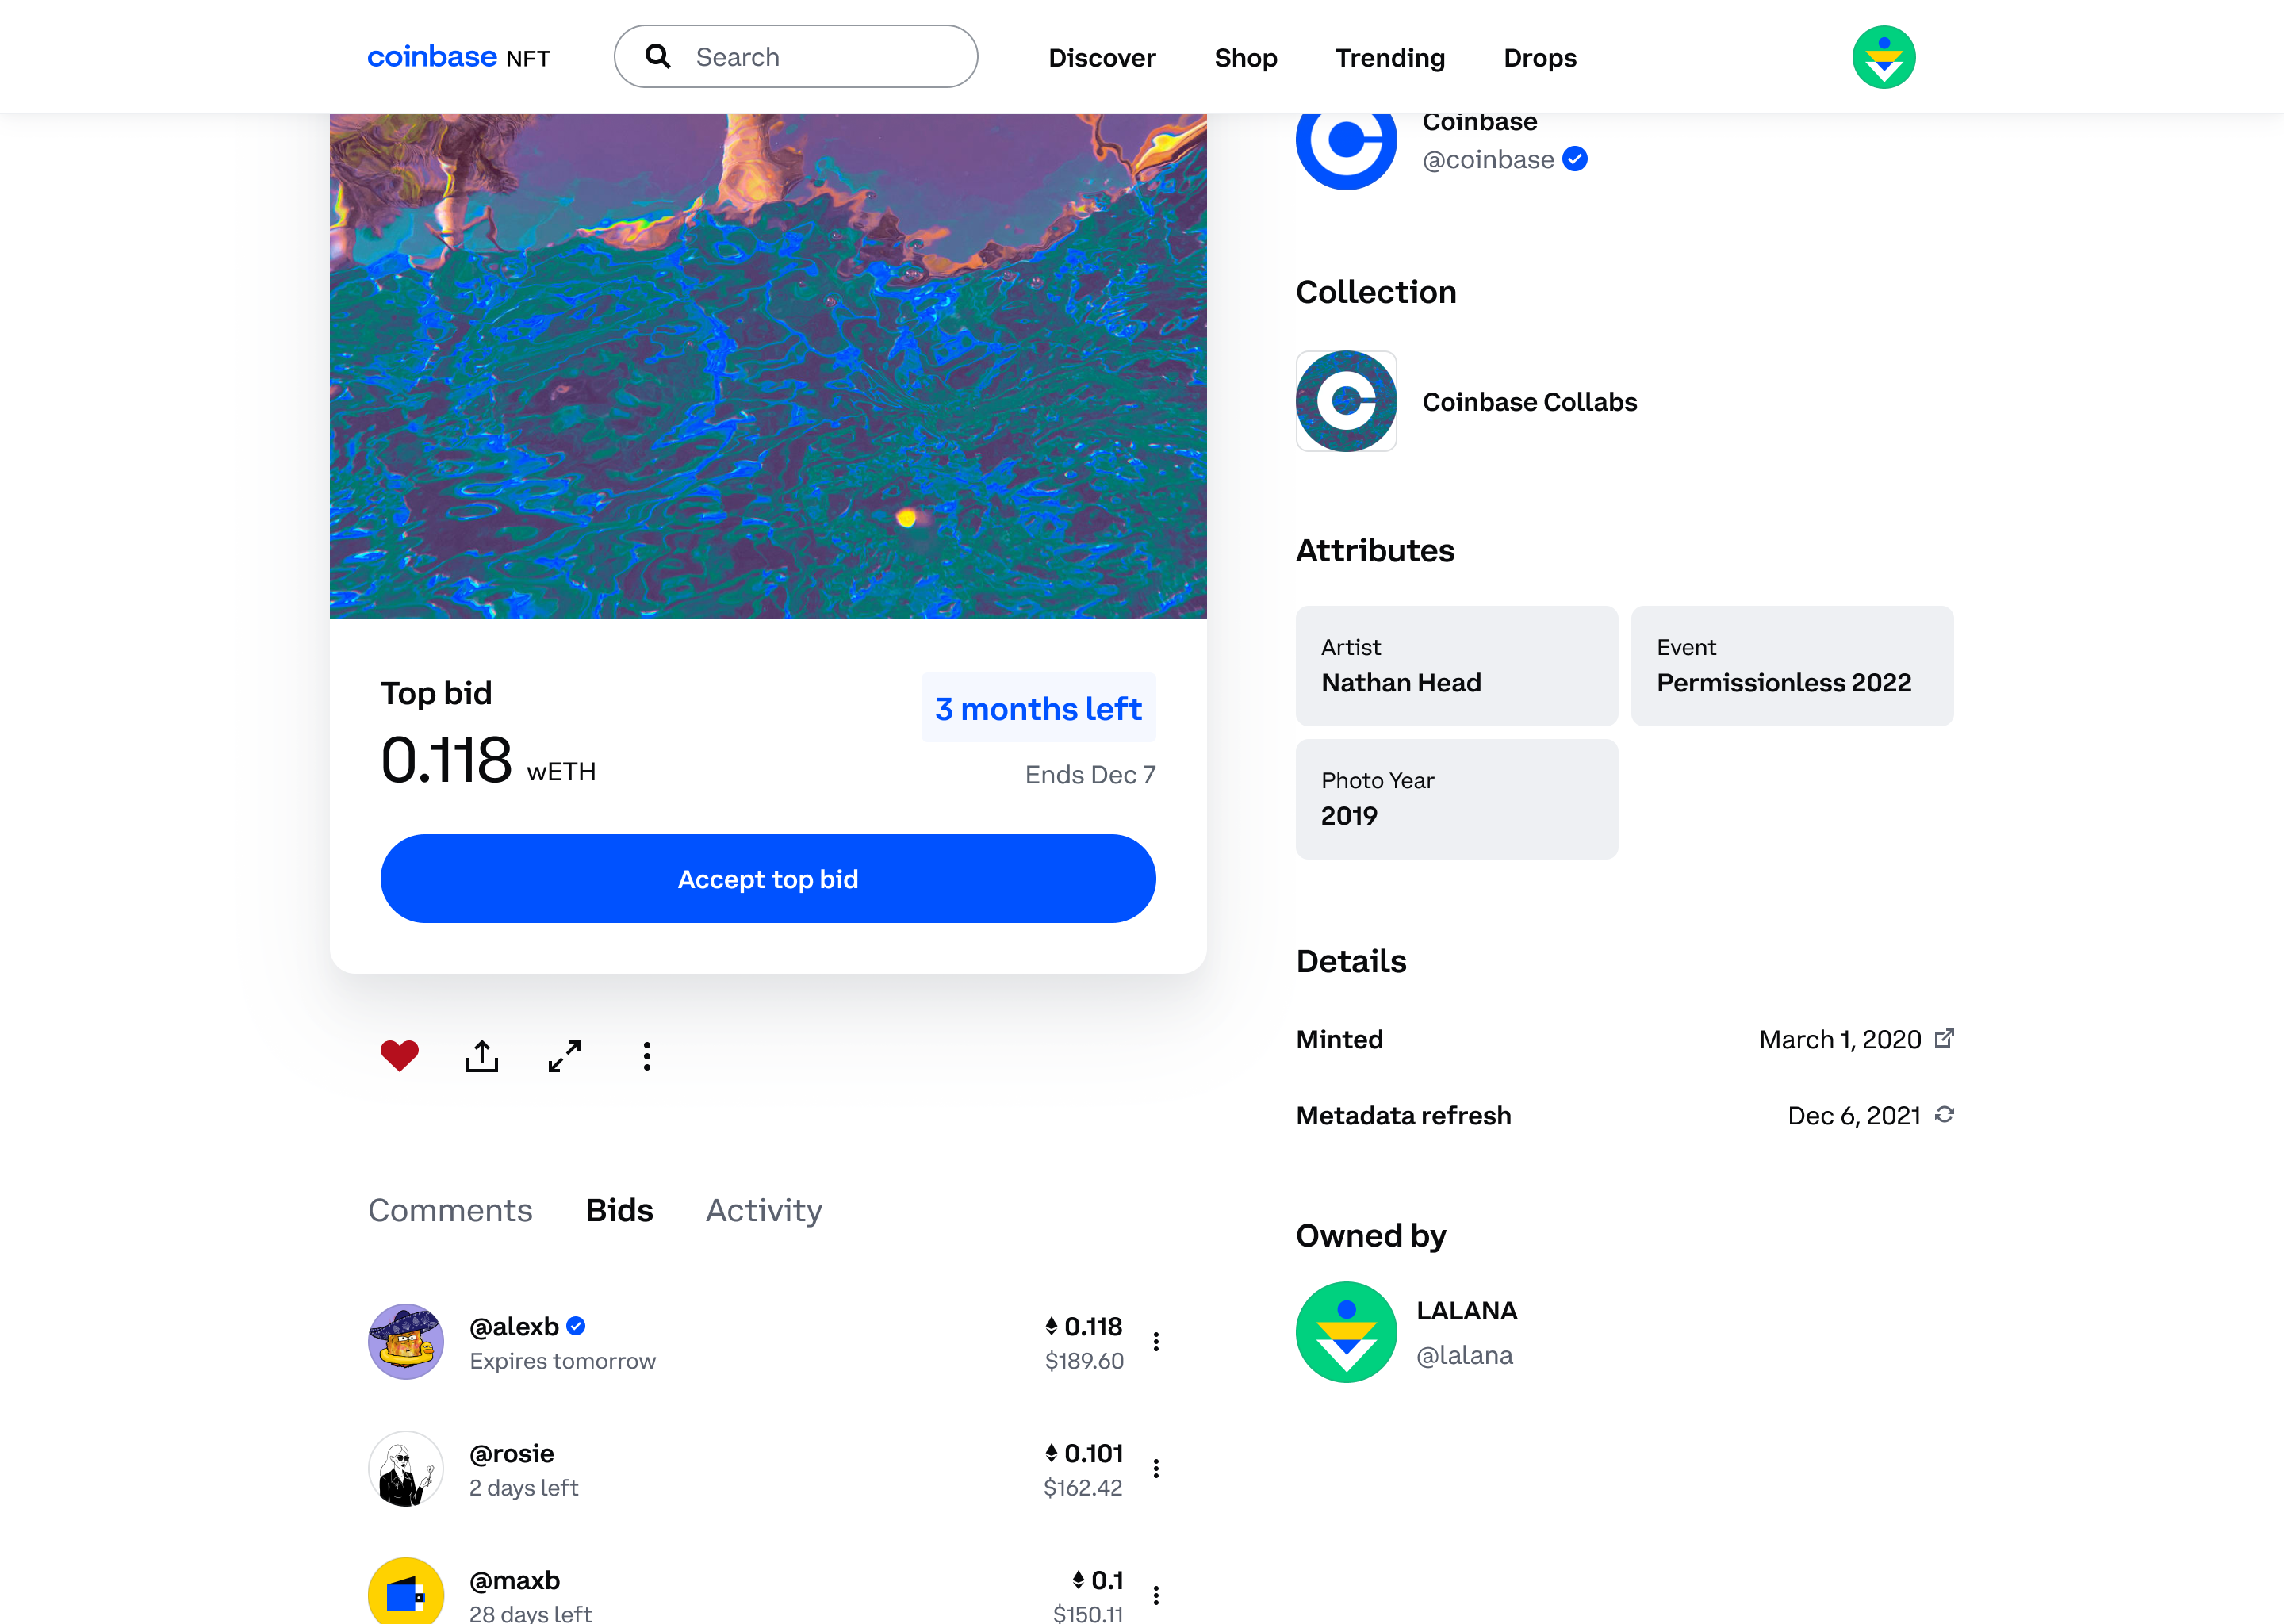Open options menu for @maxb bid
This screenshot has height=1624, width=2284.
[1156, 1595]
